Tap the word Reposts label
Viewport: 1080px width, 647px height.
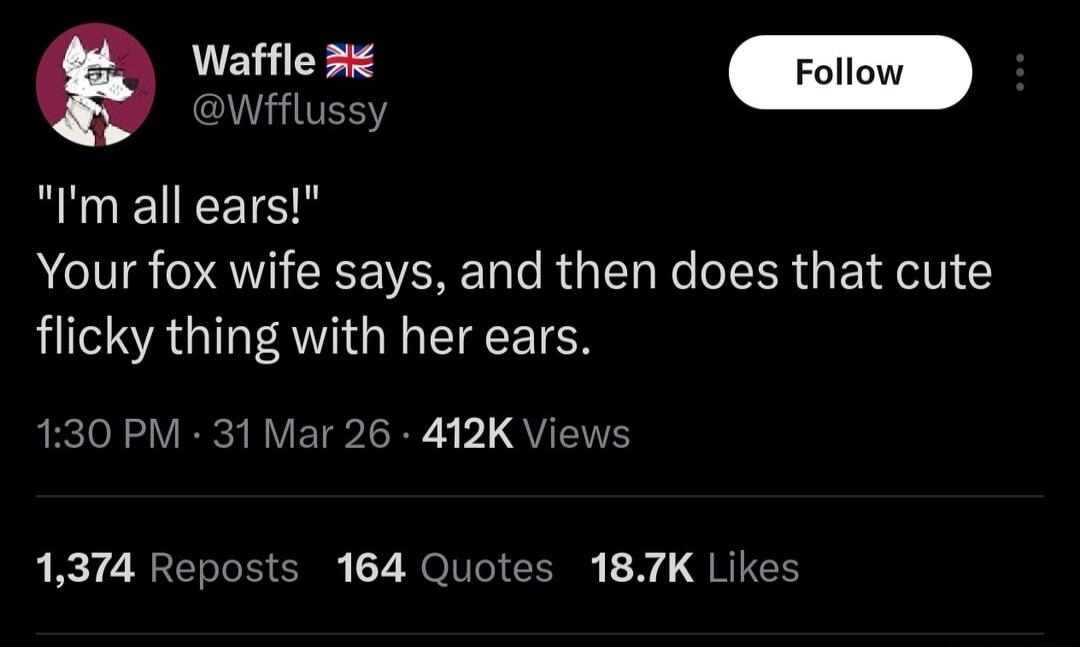pyautogui.click(x=222, y=567)
